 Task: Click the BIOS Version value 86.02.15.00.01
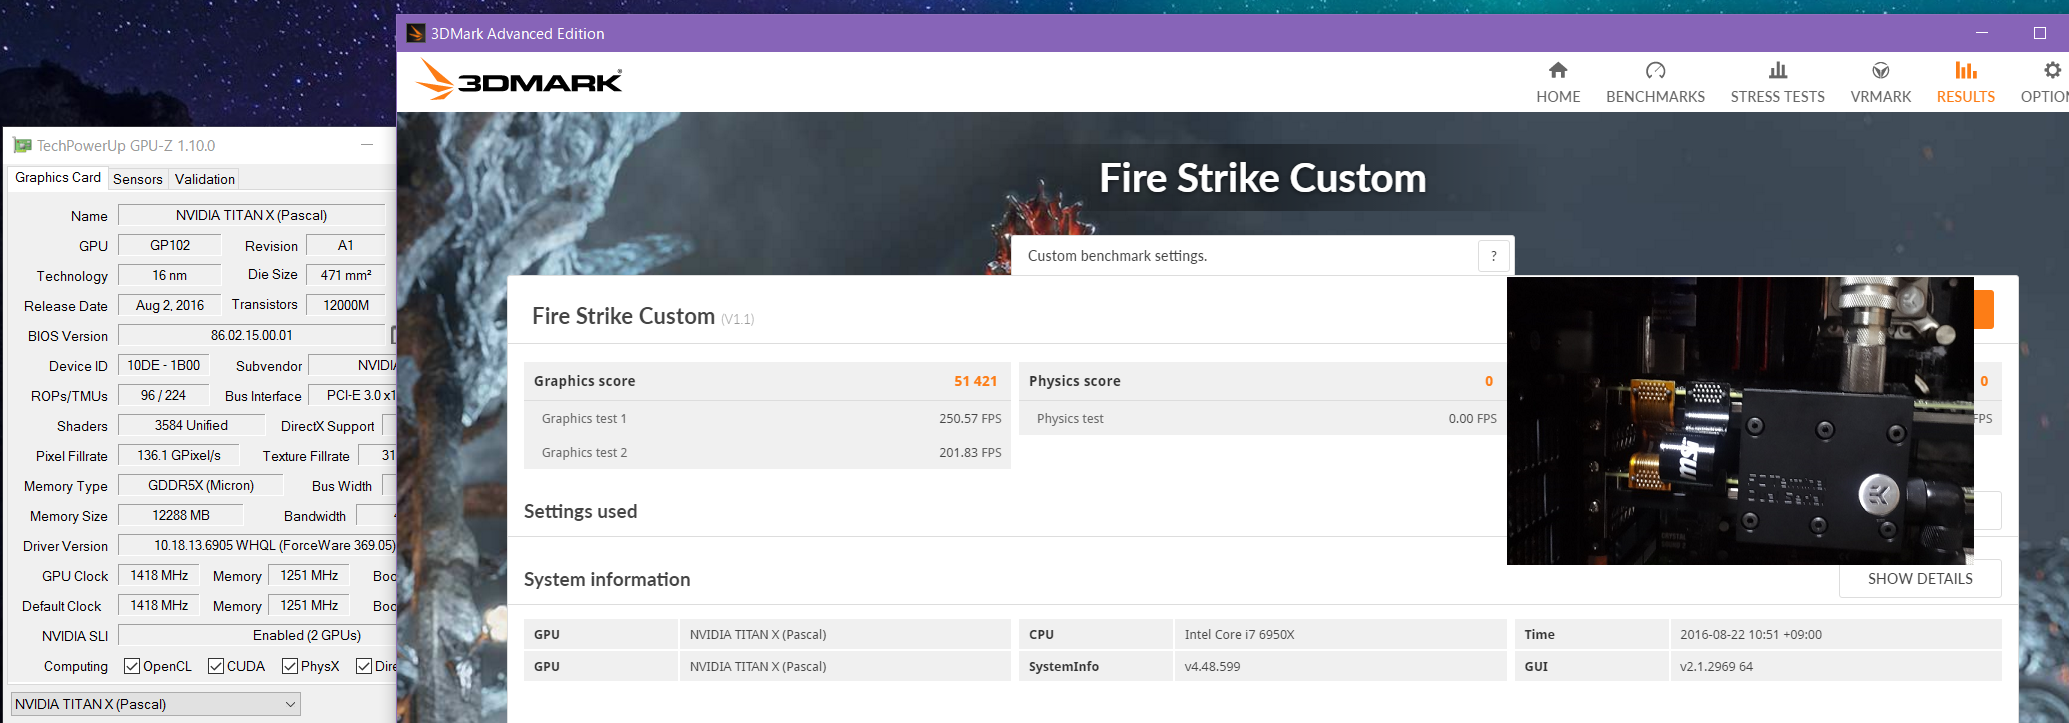tap(252, 335)
